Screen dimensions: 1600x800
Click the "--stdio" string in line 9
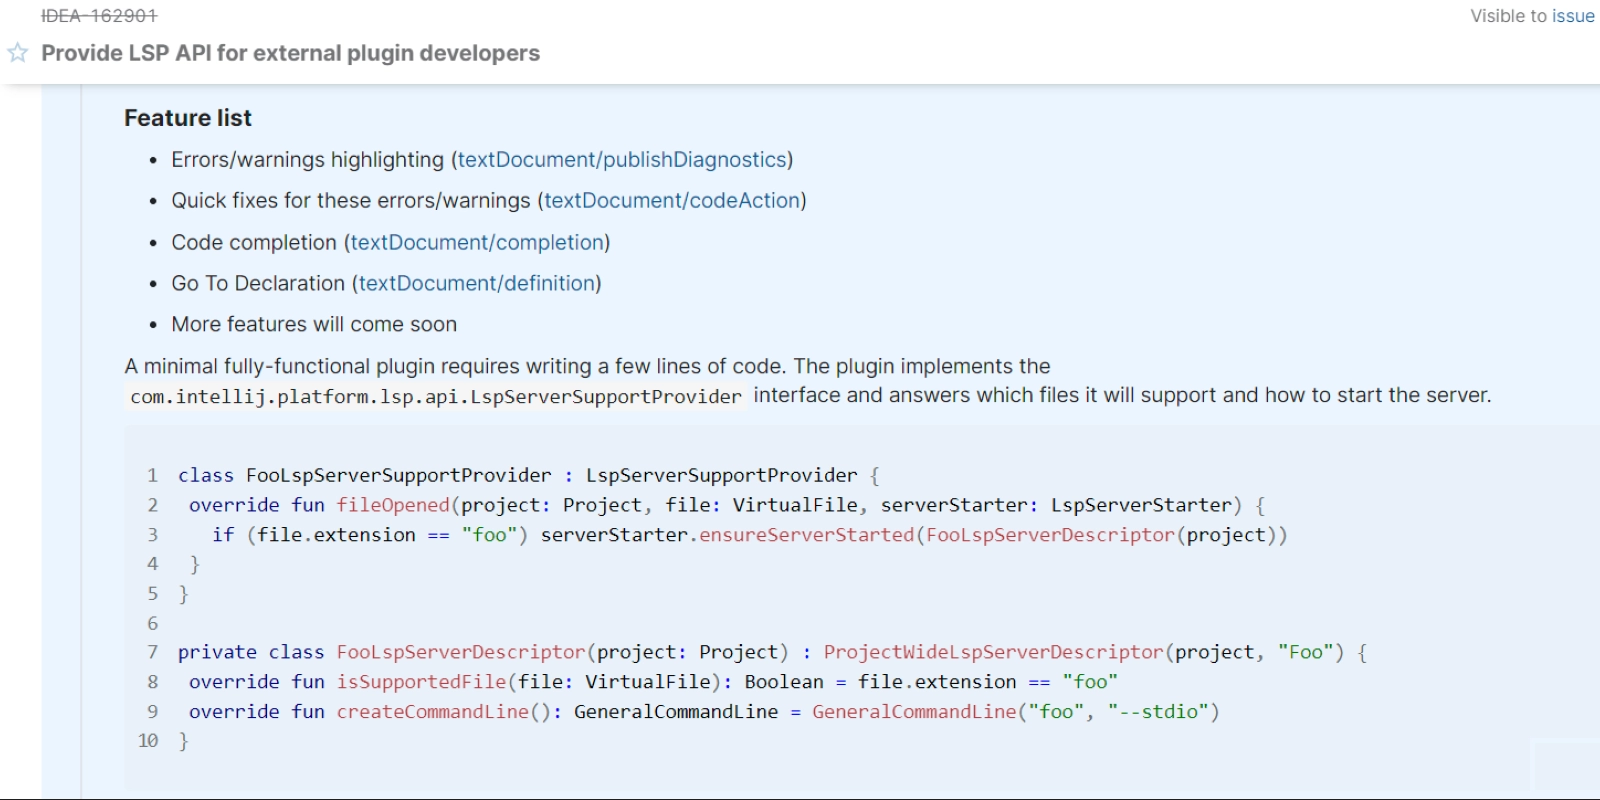point(1158,712)
